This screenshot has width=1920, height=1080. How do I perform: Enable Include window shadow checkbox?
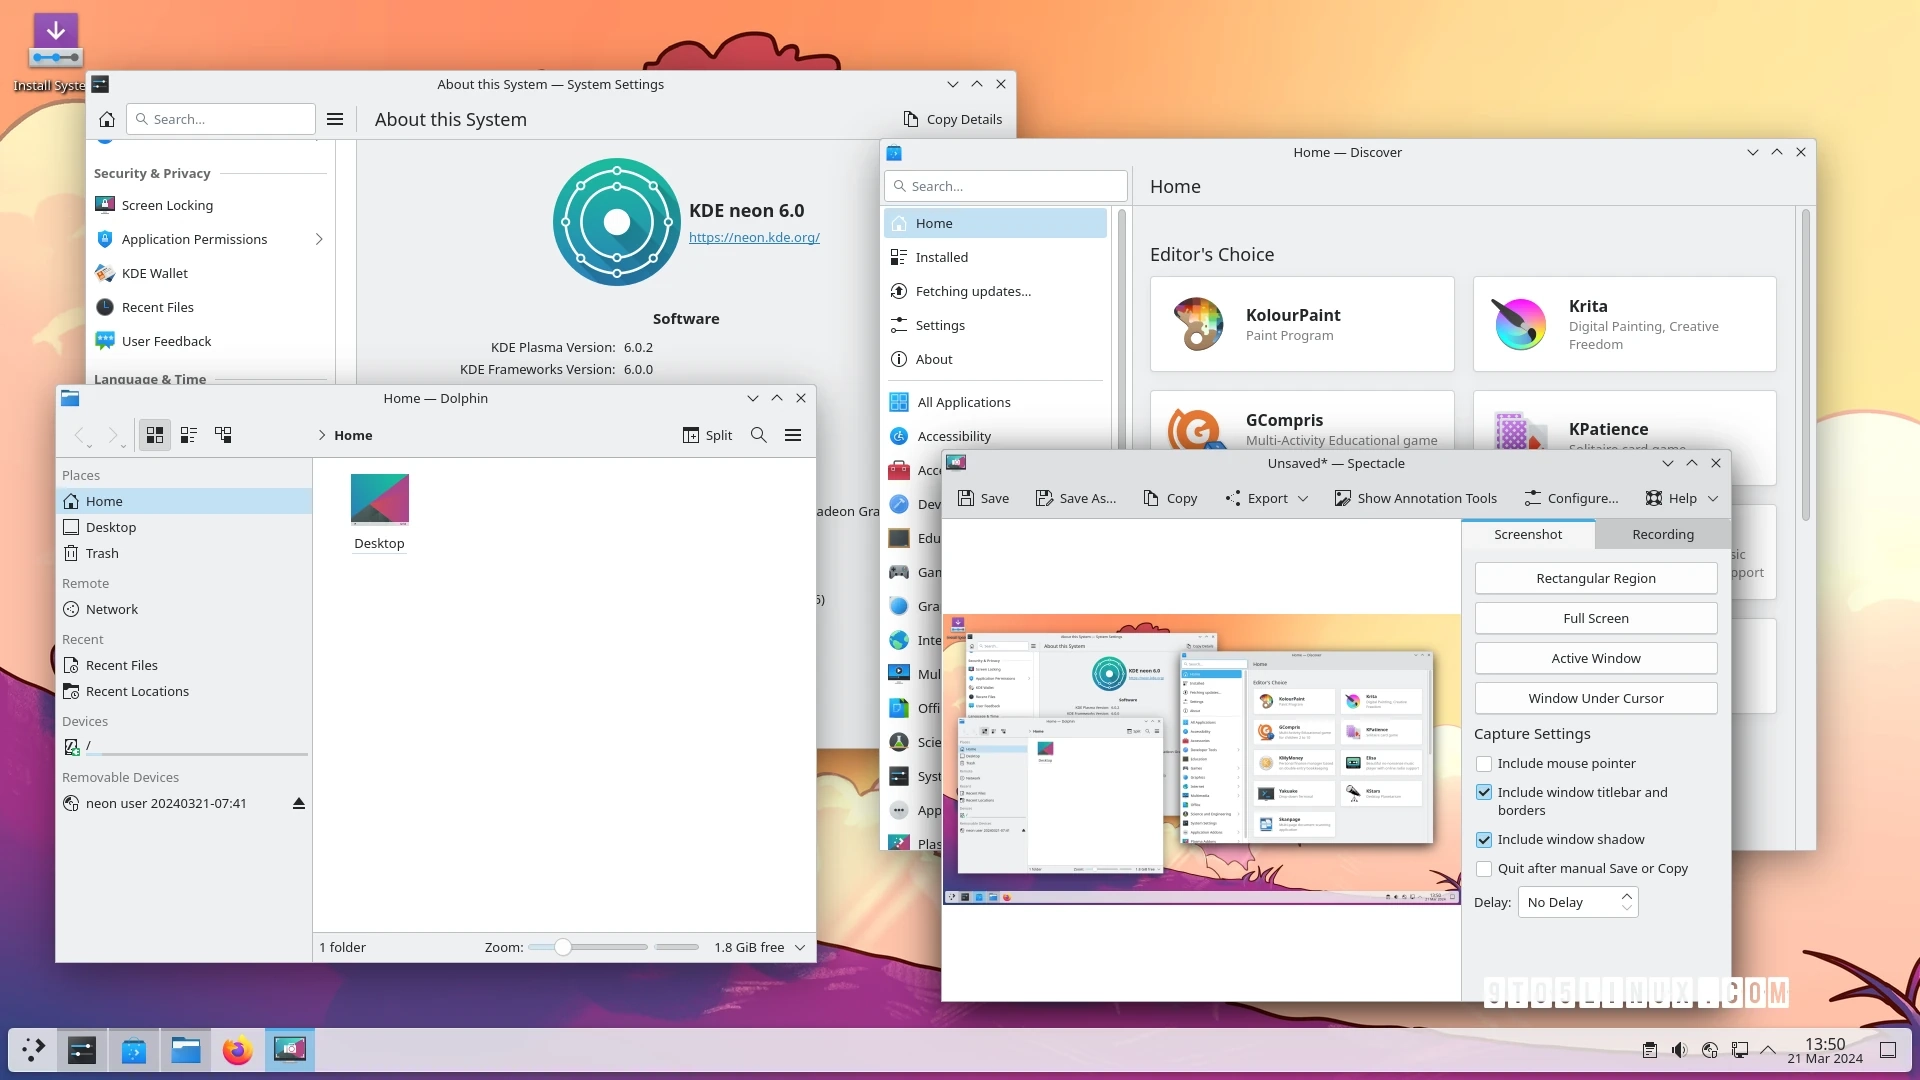1484,839
